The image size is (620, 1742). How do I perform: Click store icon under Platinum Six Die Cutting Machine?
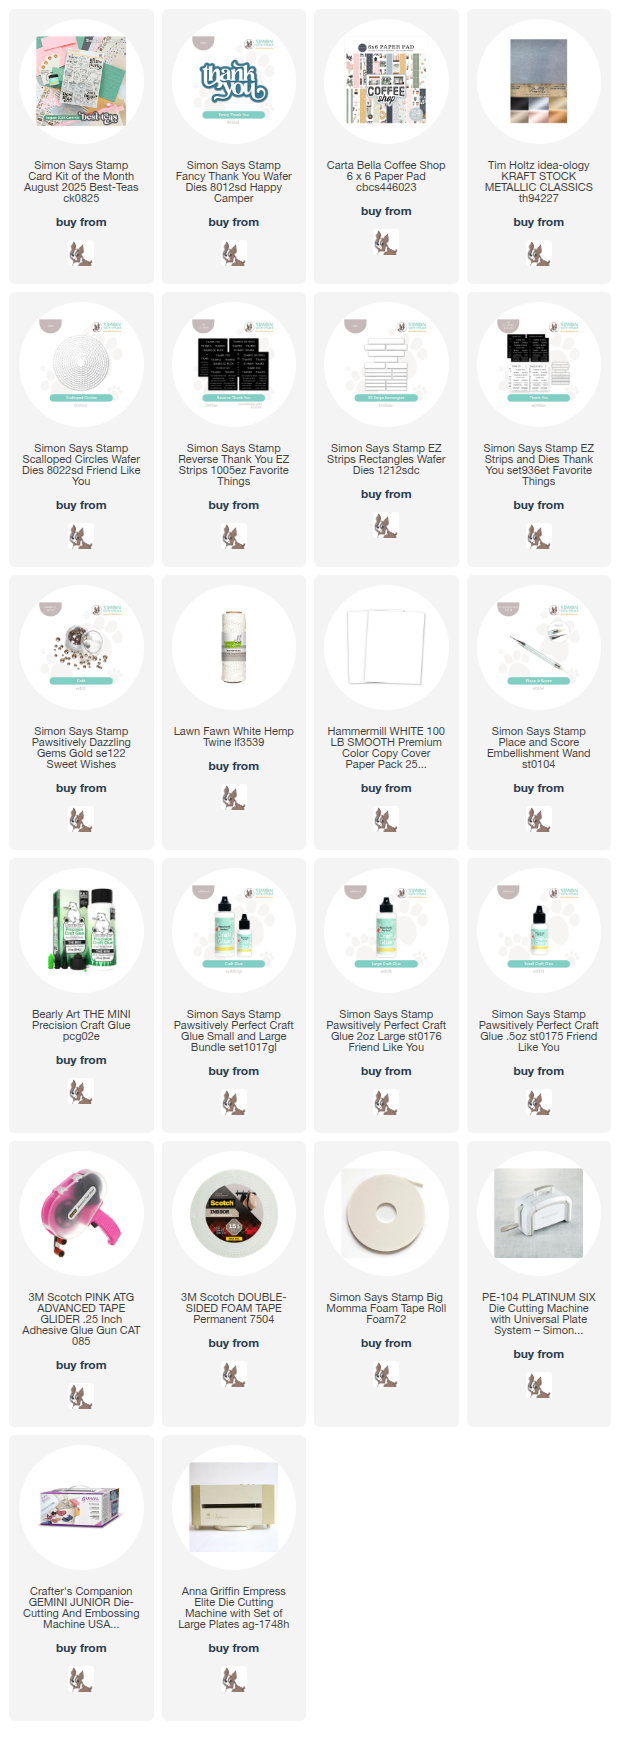click(538, 1386)
